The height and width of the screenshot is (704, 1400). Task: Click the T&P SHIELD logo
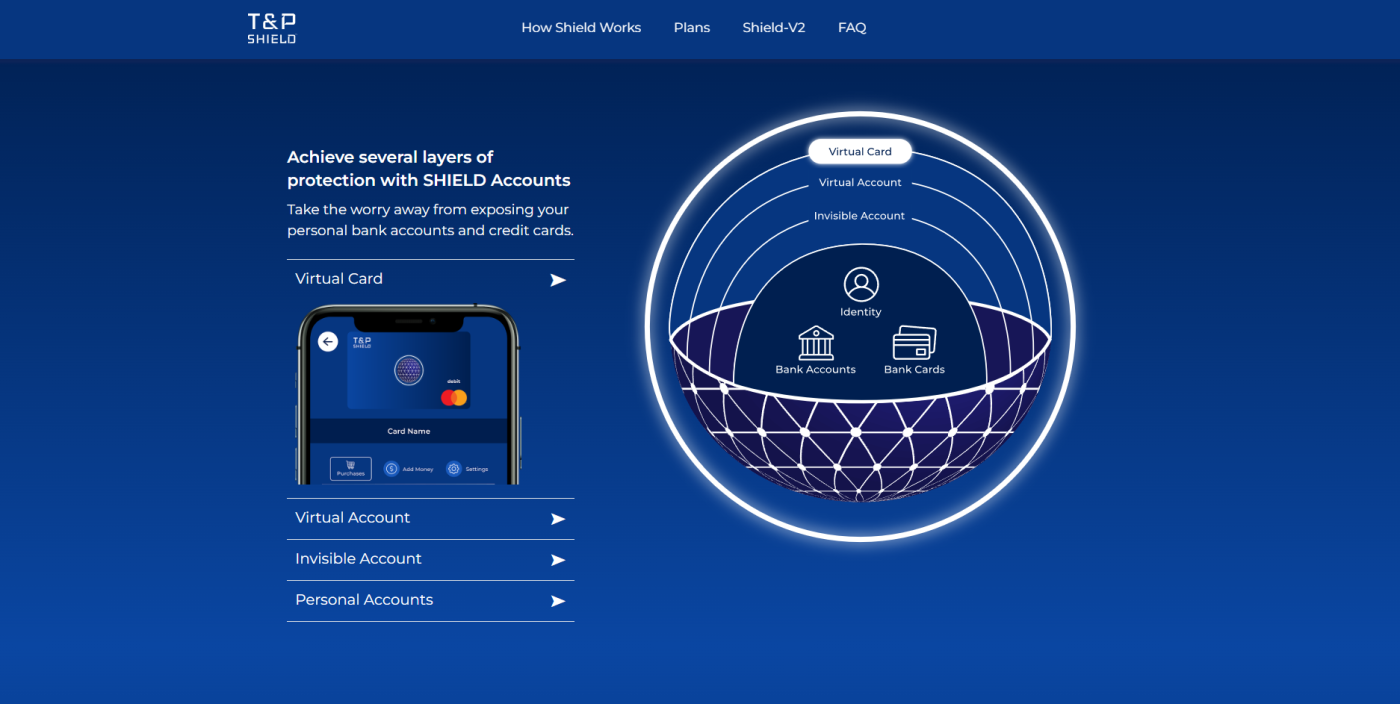[x=270, y=28]
